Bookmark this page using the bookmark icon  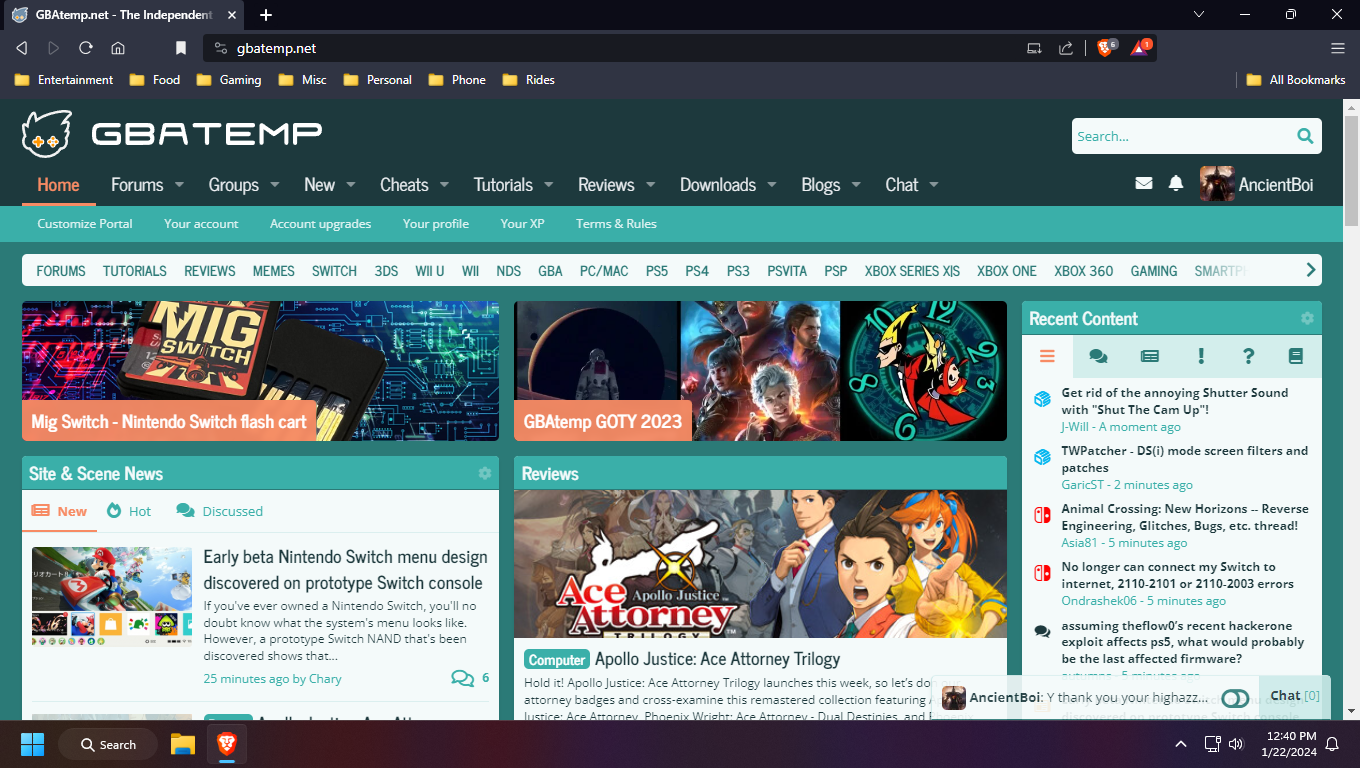pyautogui.click(x=181, y=48)
